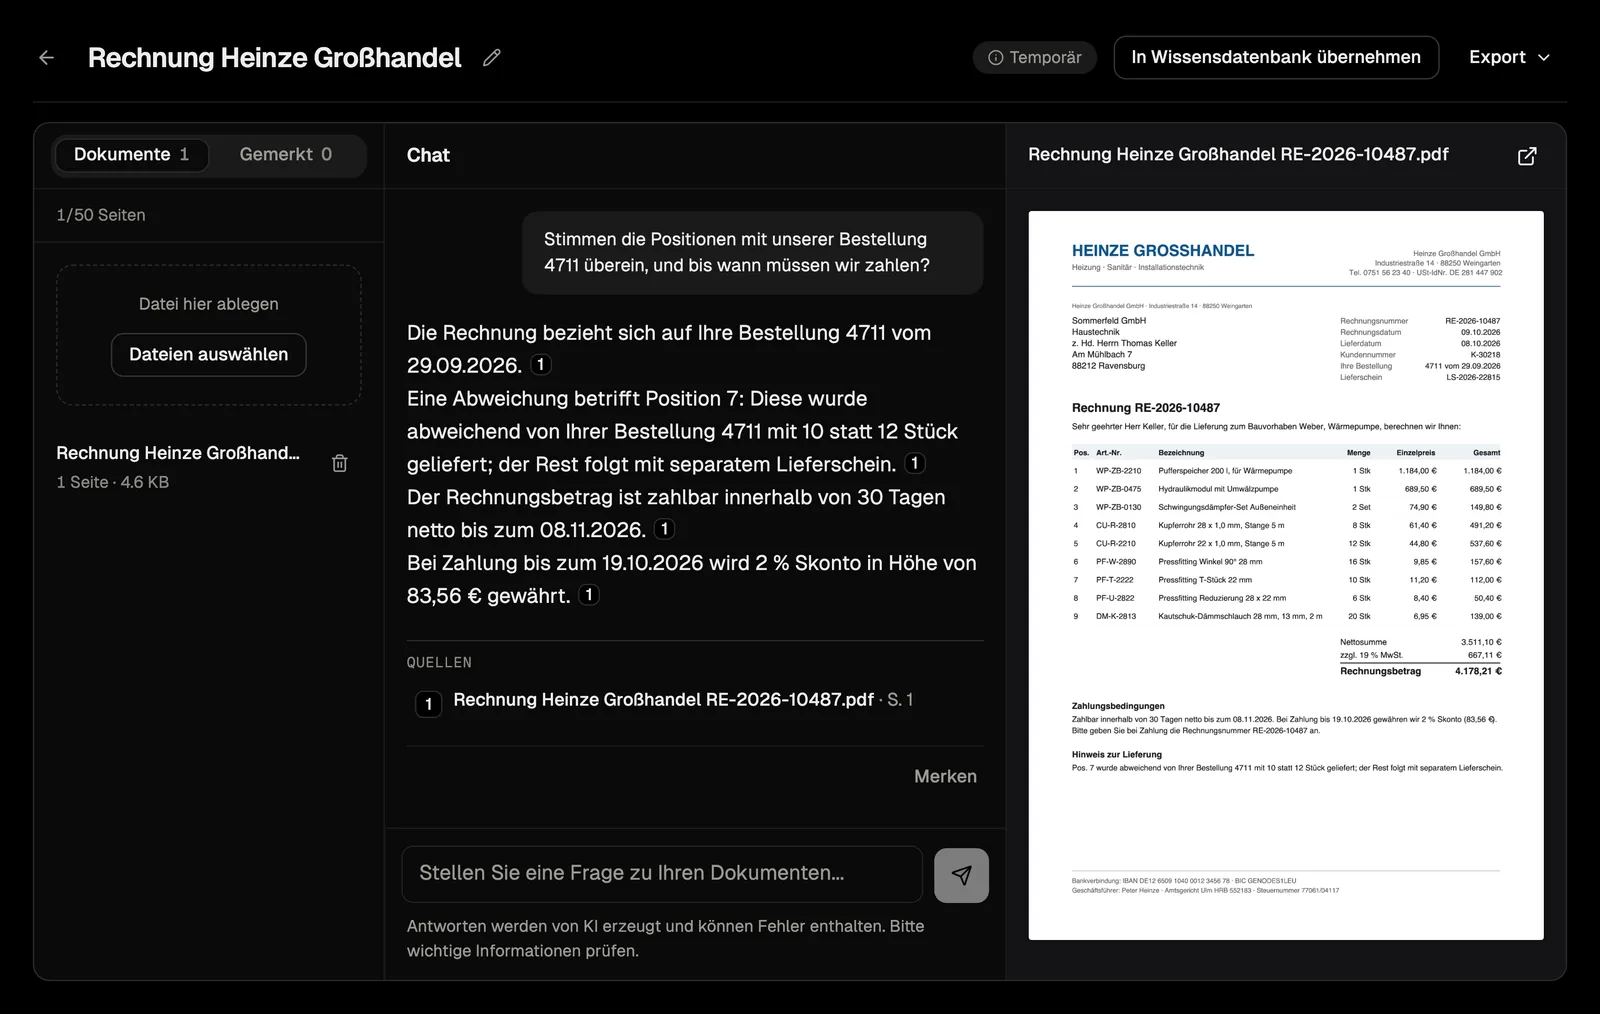Viewport: 1600px width, 1014px height.
Task: Click the Dateien auswählen button
Action: coord(208,355)
